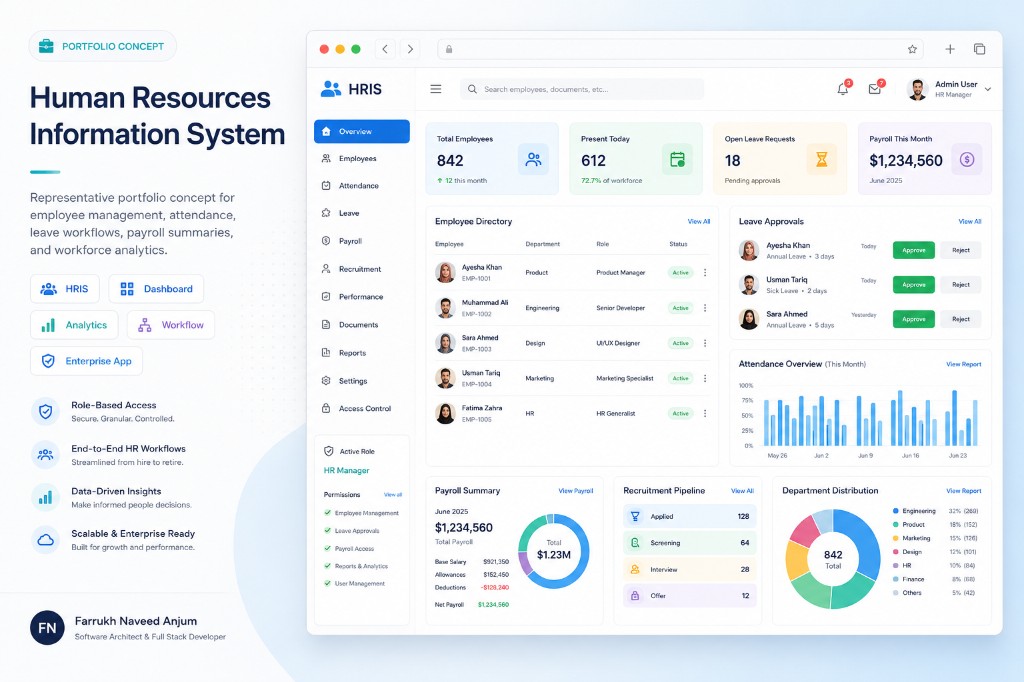Open Access Control in the sidebar
1024x682 pixels.
(x=362, y=408)
